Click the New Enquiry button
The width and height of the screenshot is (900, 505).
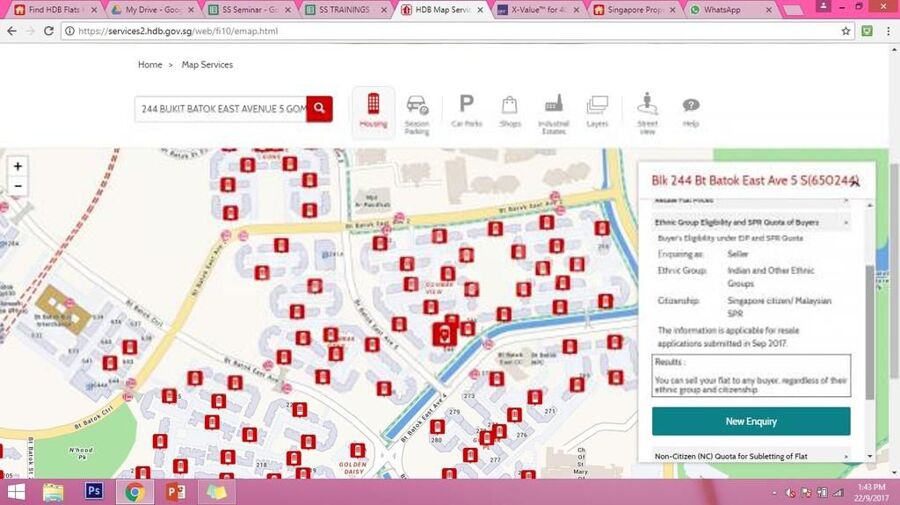751,421
